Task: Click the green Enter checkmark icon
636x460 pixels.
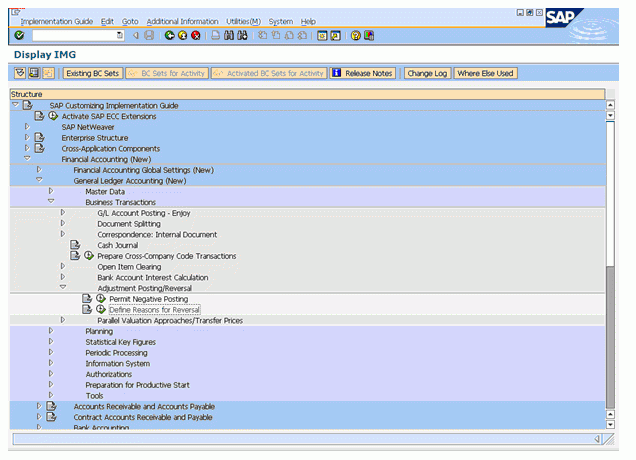Action: (x=19, y=36)
